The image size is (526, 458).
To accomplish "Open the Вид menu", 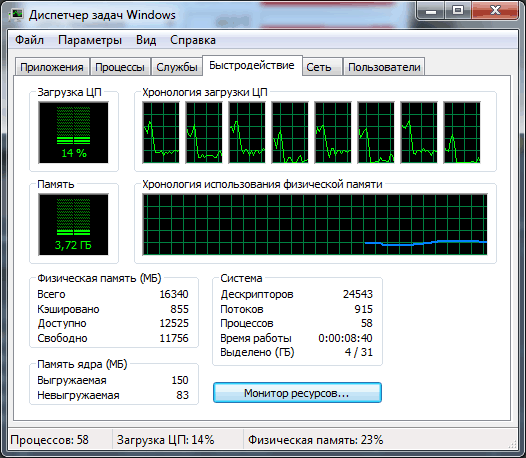I will 146,40.
